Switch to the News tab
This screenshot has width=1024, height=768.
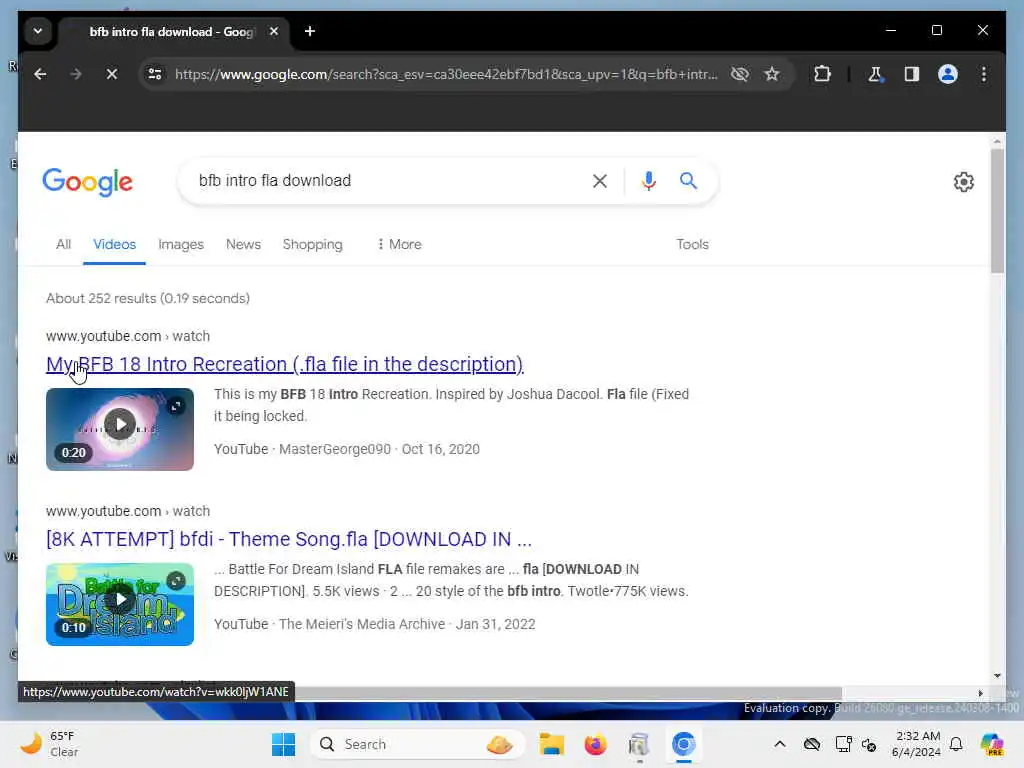[x=243, y=244]
